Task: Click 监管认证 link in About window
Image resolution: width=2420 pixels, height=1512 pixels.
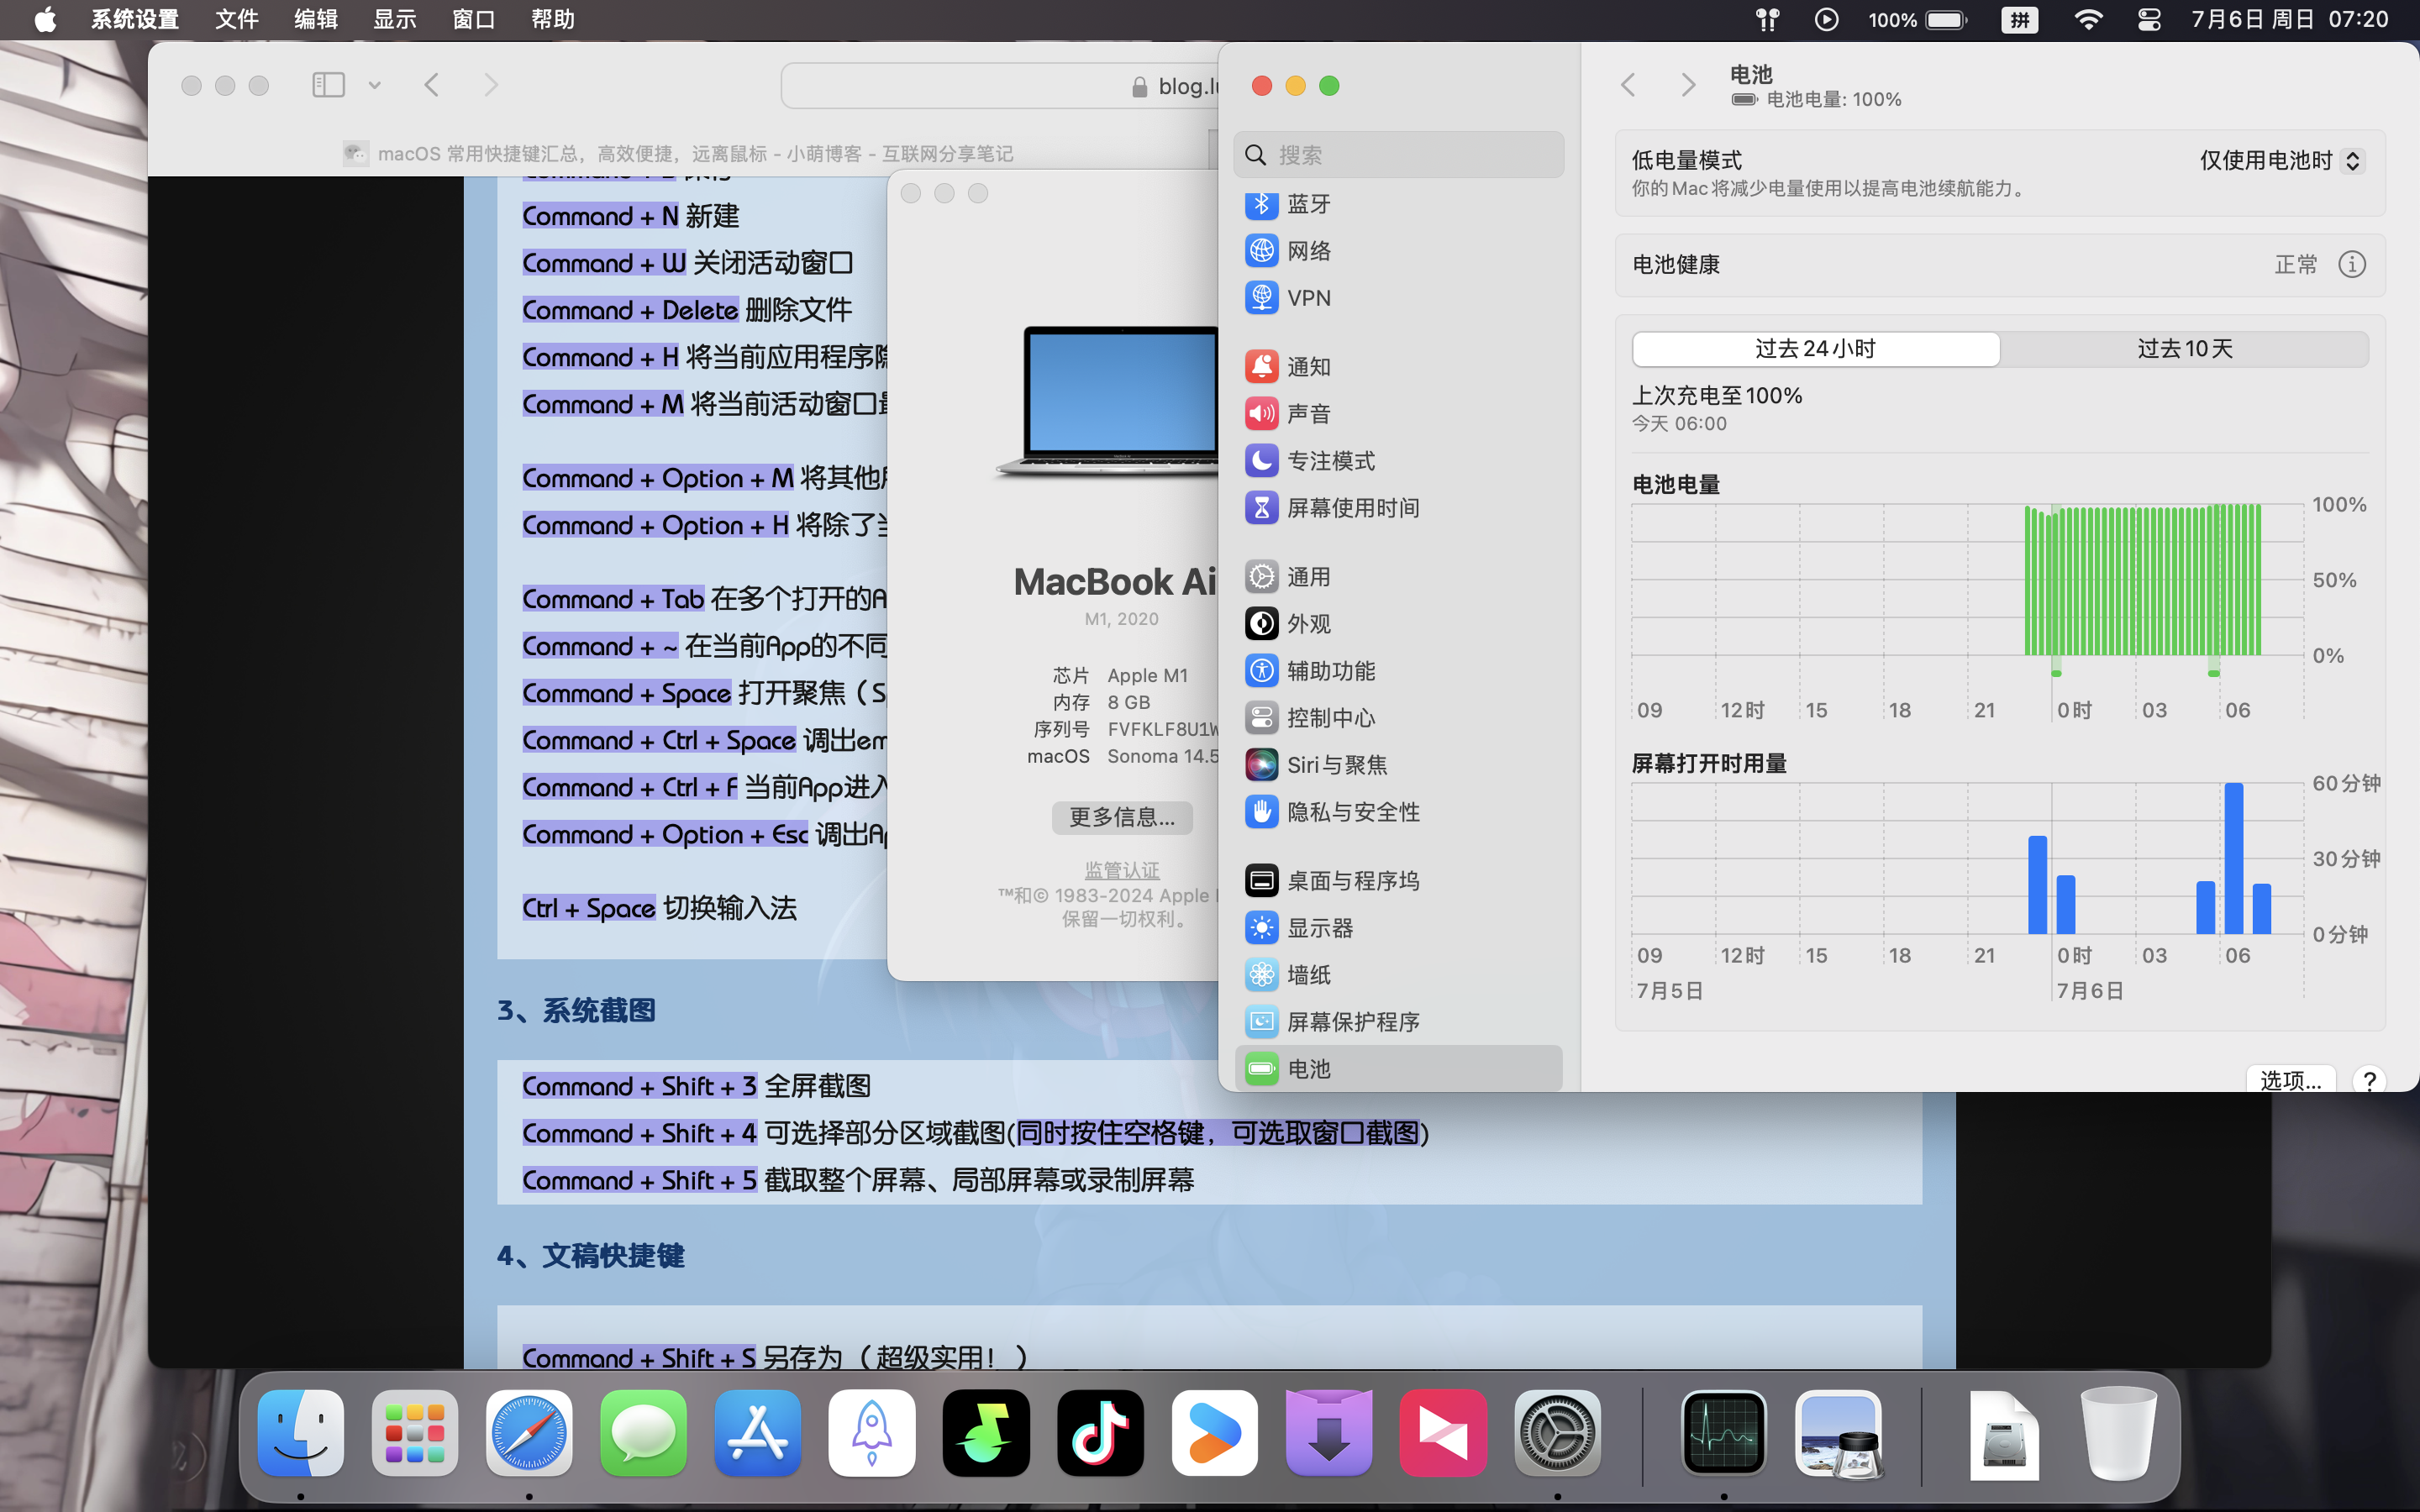Action: point(1122,870)
